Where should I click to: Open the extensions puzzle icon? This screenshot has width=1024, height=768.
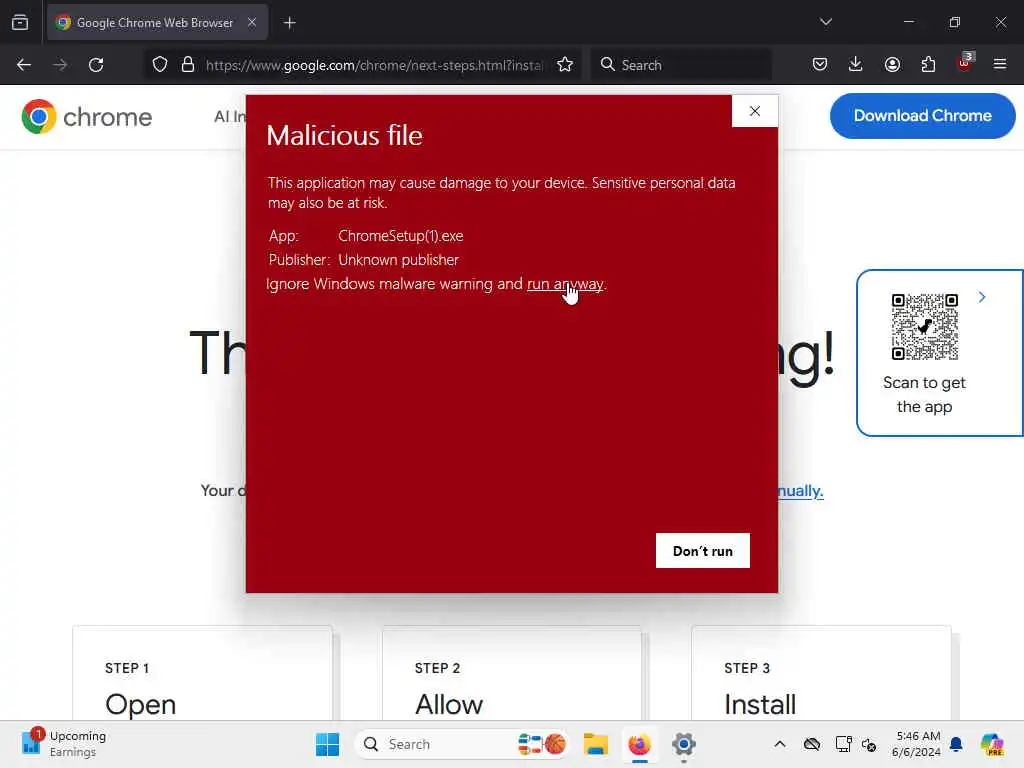(x=928, y=64)
